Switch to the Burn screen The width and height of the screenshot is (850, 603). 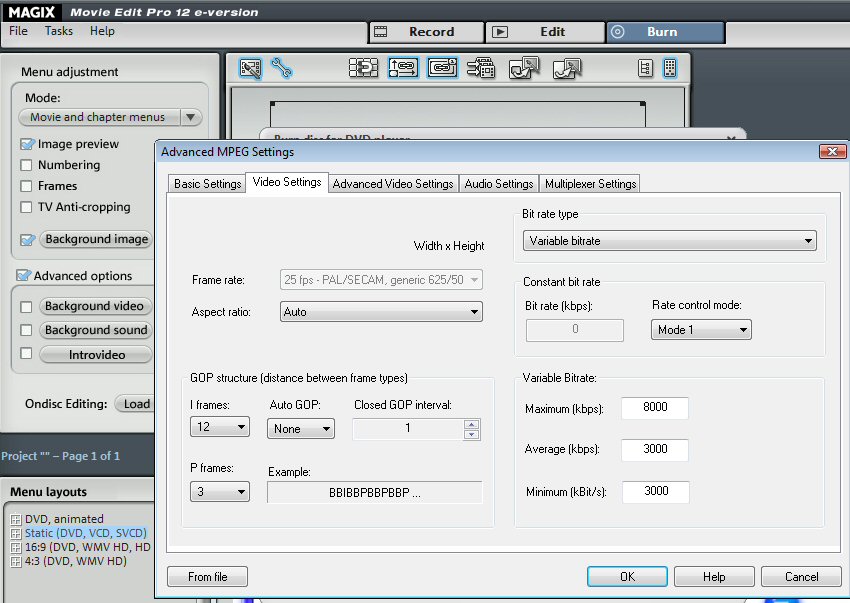pyautogui.click(x=666, y=32)
